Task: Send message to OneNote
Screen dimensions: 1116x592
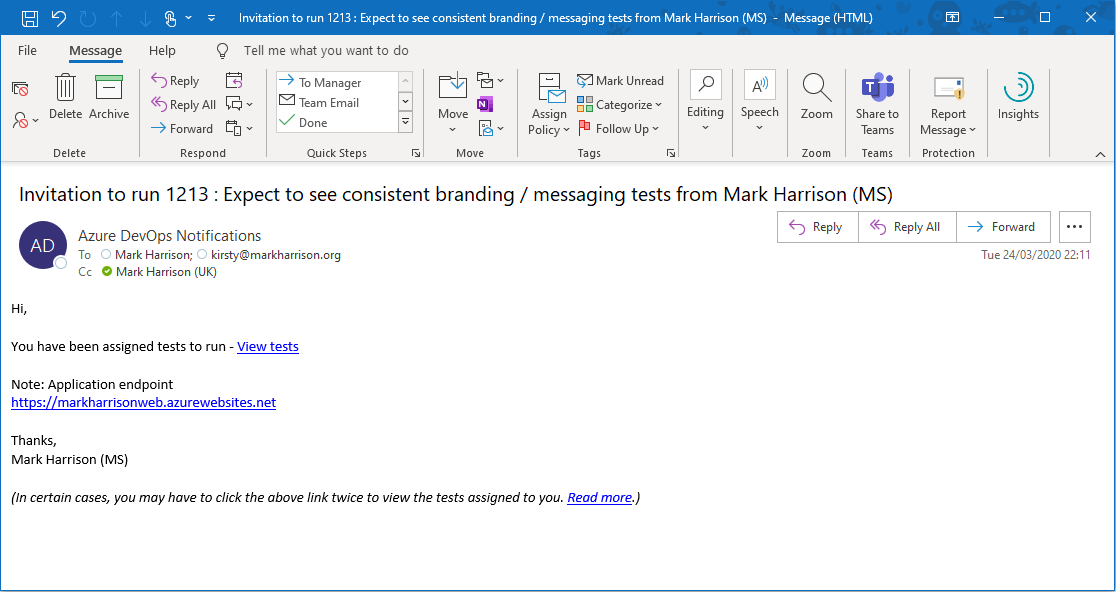Action: pyautogui.click(x=485, y=104)
